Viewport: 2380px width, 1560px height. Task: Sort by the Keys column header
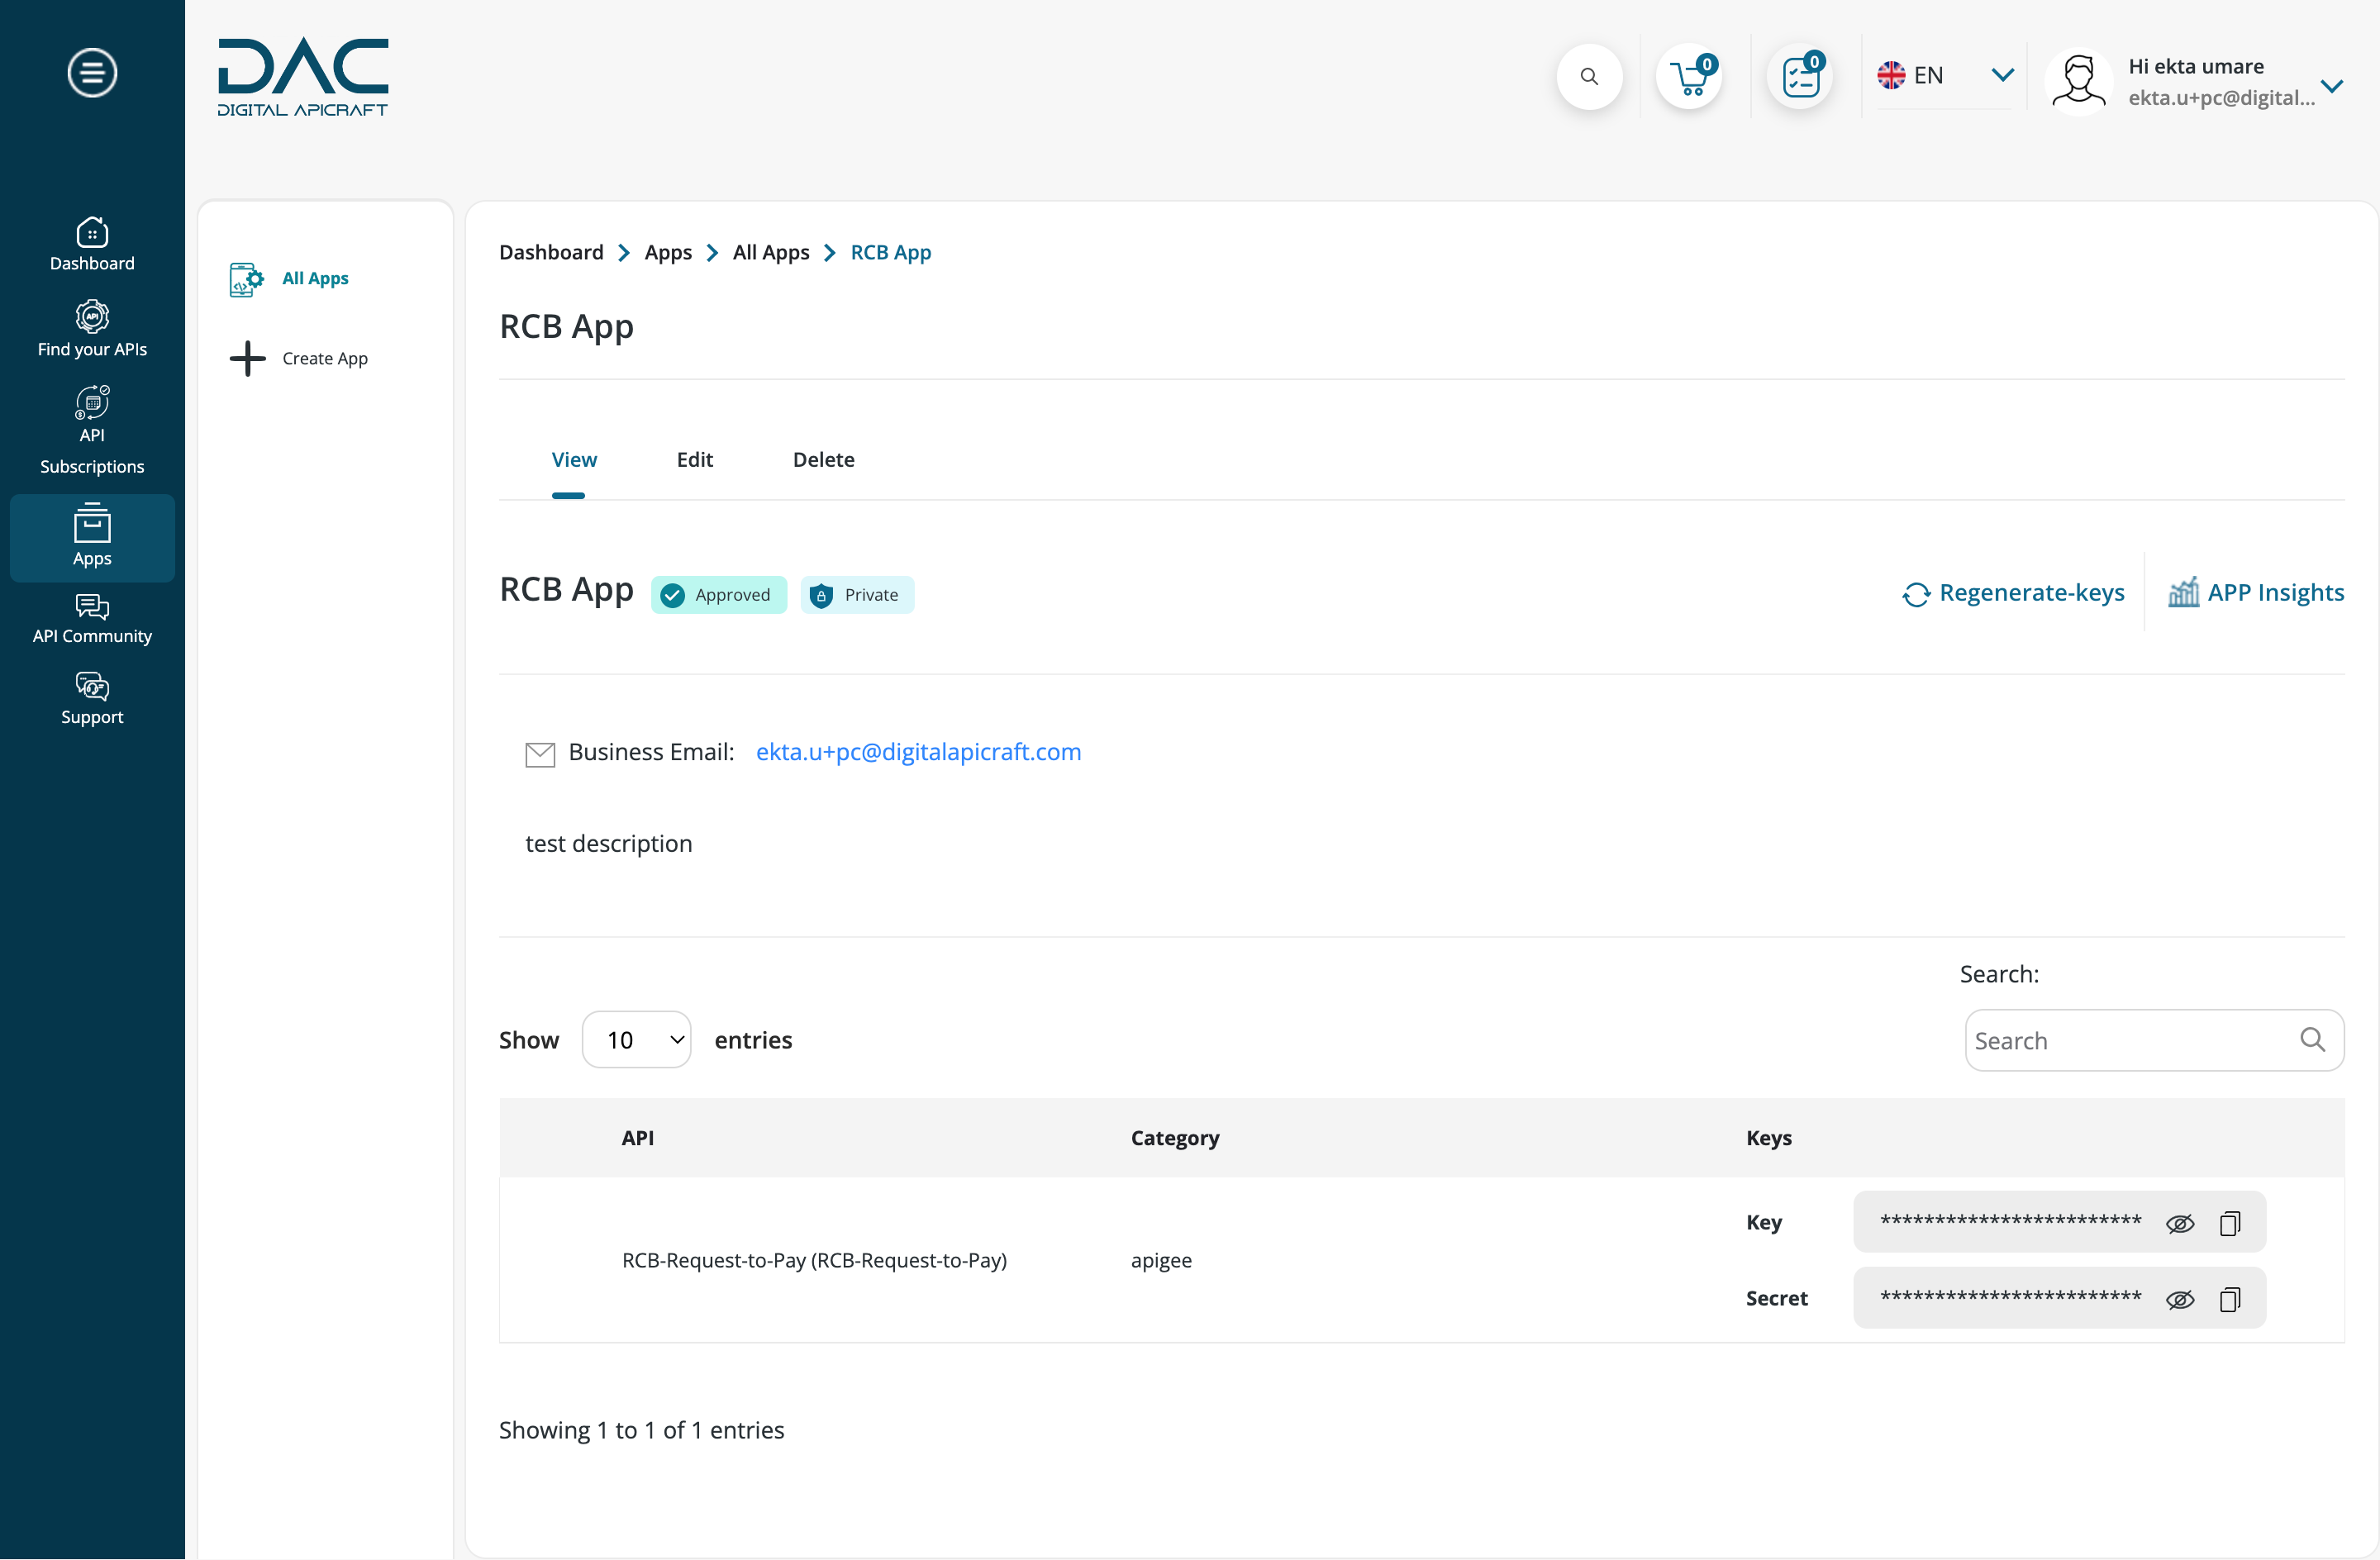pyautogui.click(x=1769, y=1138)
